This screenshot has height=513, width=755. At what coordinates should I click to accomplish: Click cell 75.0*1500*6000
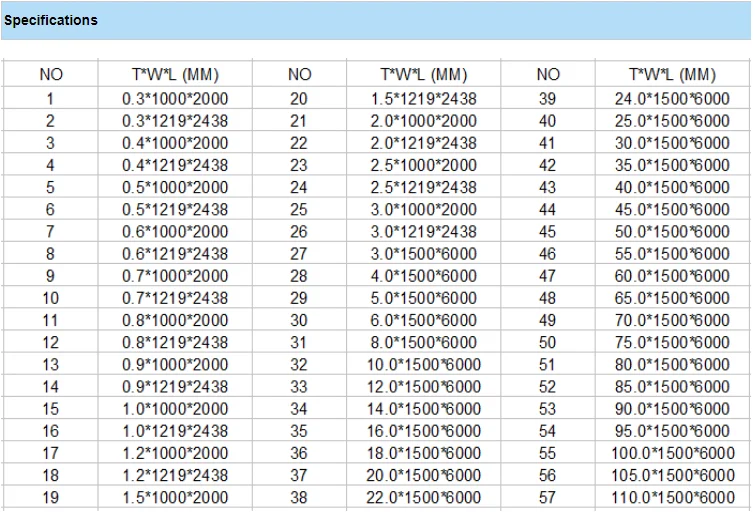(672, 342)
